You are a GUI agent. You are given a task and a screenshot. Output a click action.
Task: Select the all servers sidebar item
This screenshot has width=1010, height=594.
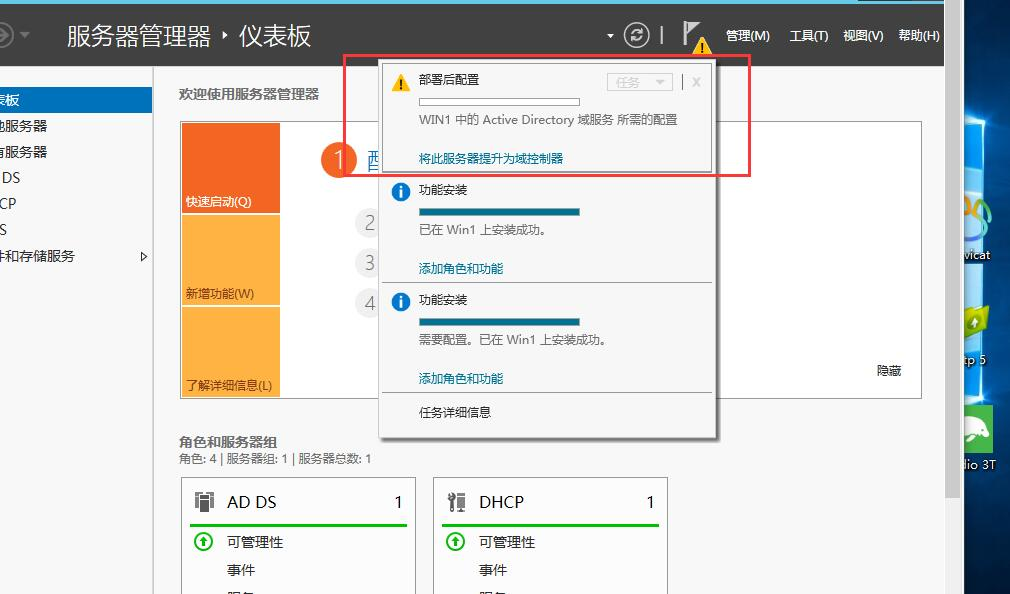[75, 152]
